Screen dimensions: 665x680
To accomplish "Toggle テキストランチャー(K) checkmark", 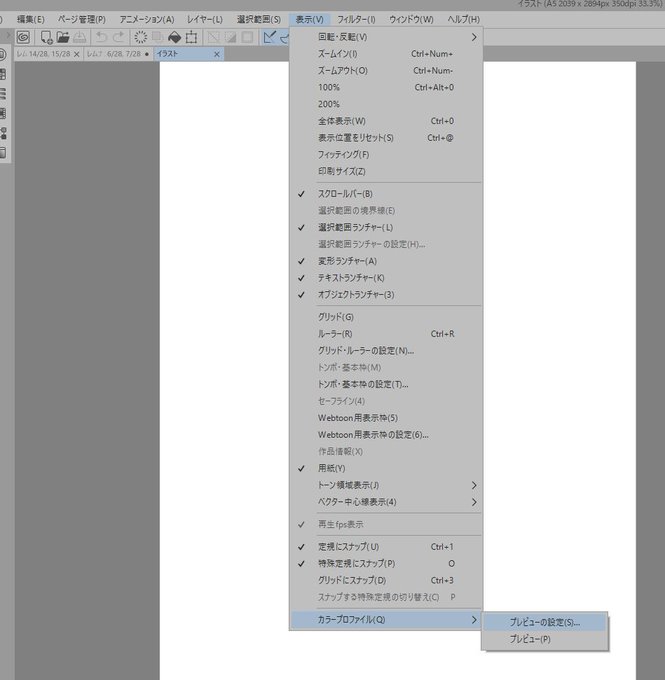I will point(386,278).
